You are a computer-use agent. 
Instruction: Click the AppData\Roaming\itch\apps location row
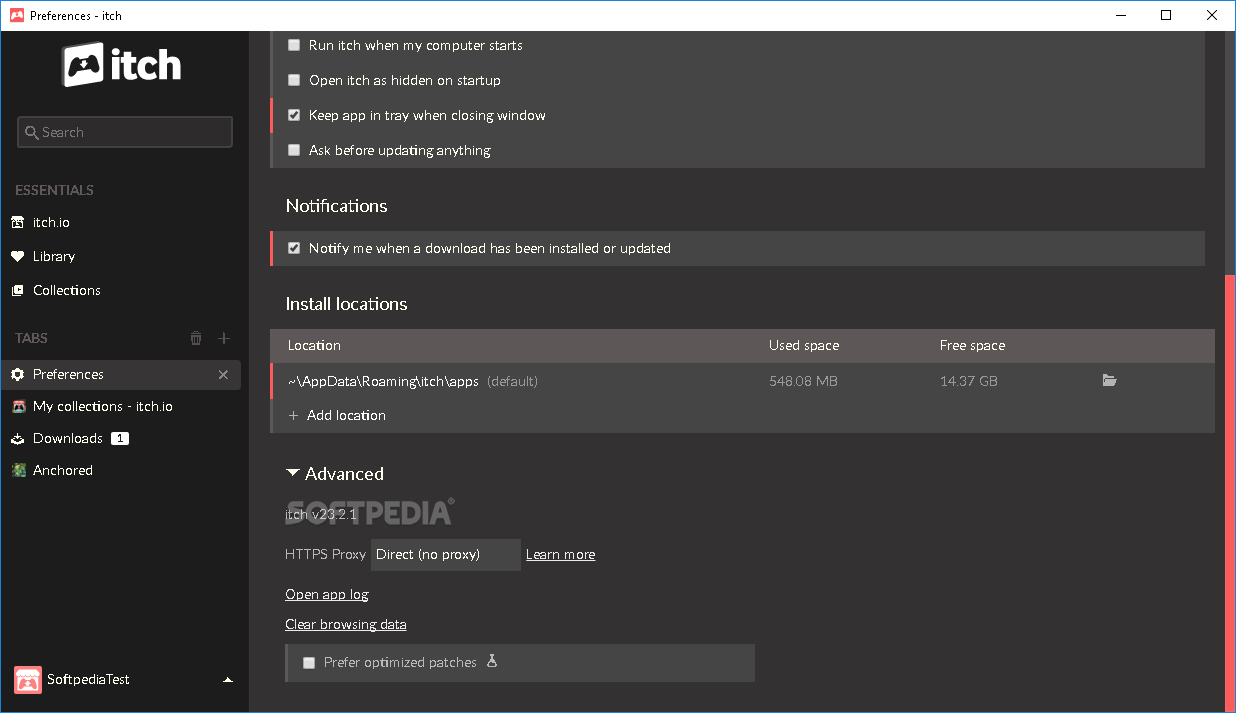[742, 381]
